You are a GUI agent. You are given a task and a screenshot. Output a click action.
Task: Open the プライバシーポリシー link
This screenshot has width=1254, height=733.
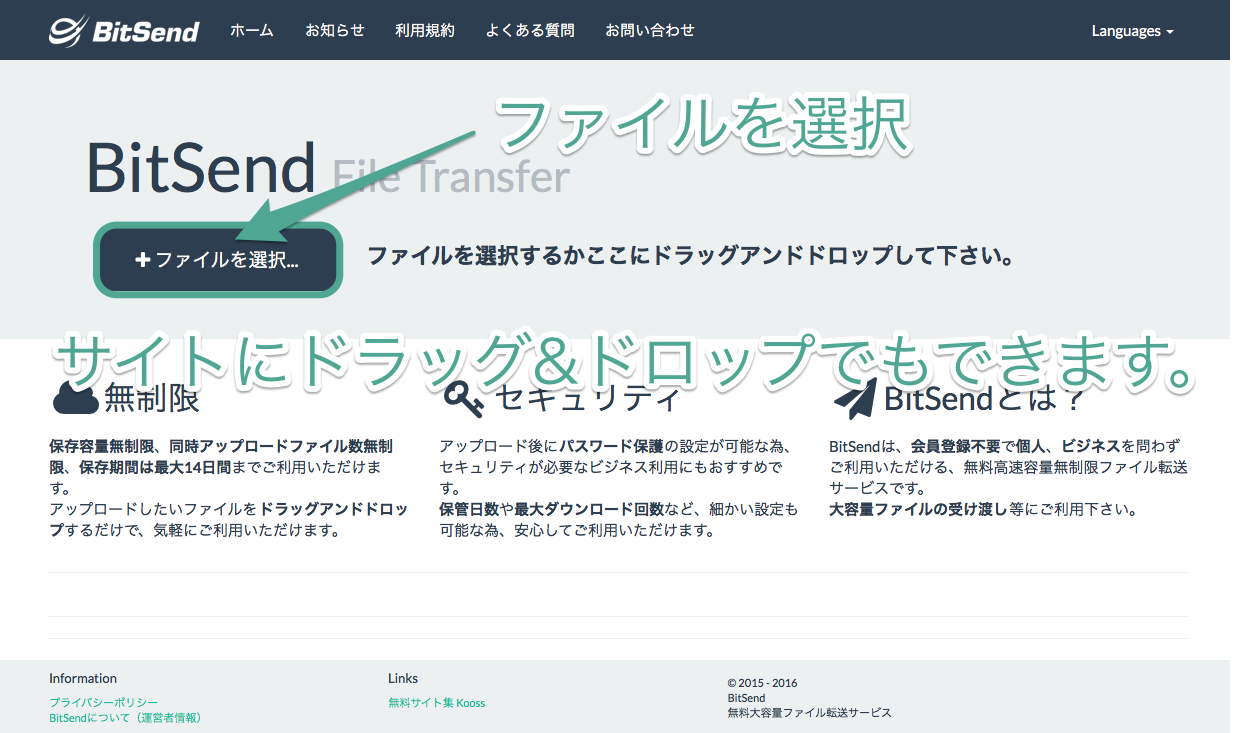tap(103, 703)
